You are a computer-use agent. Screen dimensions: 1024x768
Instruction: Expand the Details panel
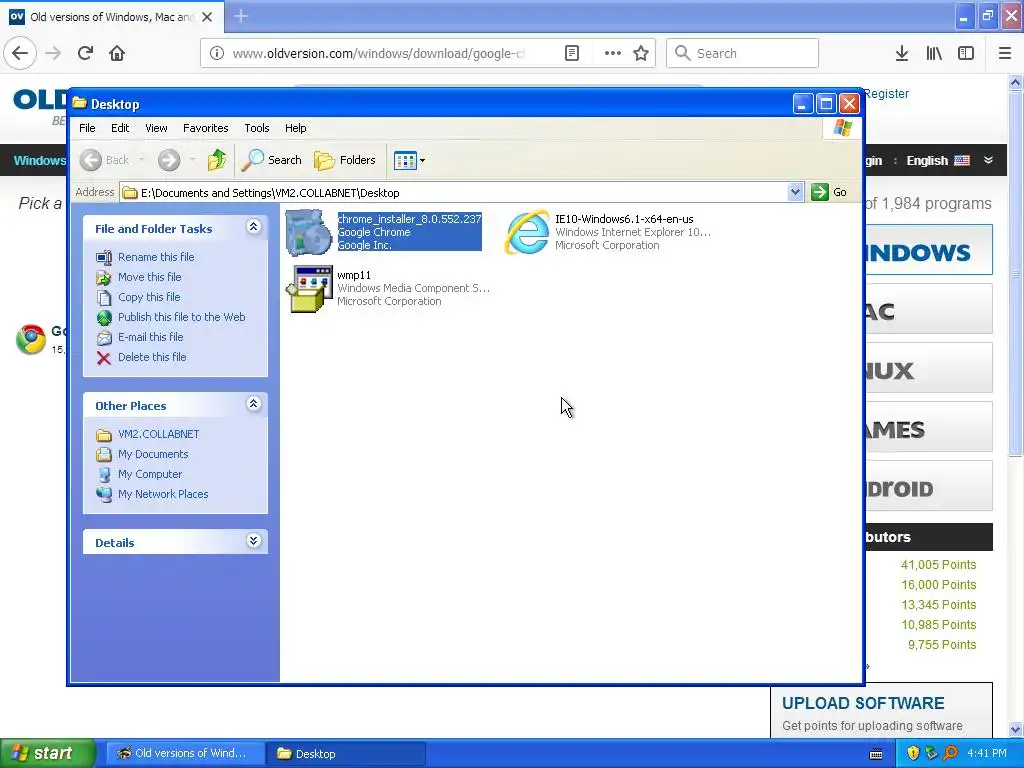pyautogui.click(x=253, y=541)
